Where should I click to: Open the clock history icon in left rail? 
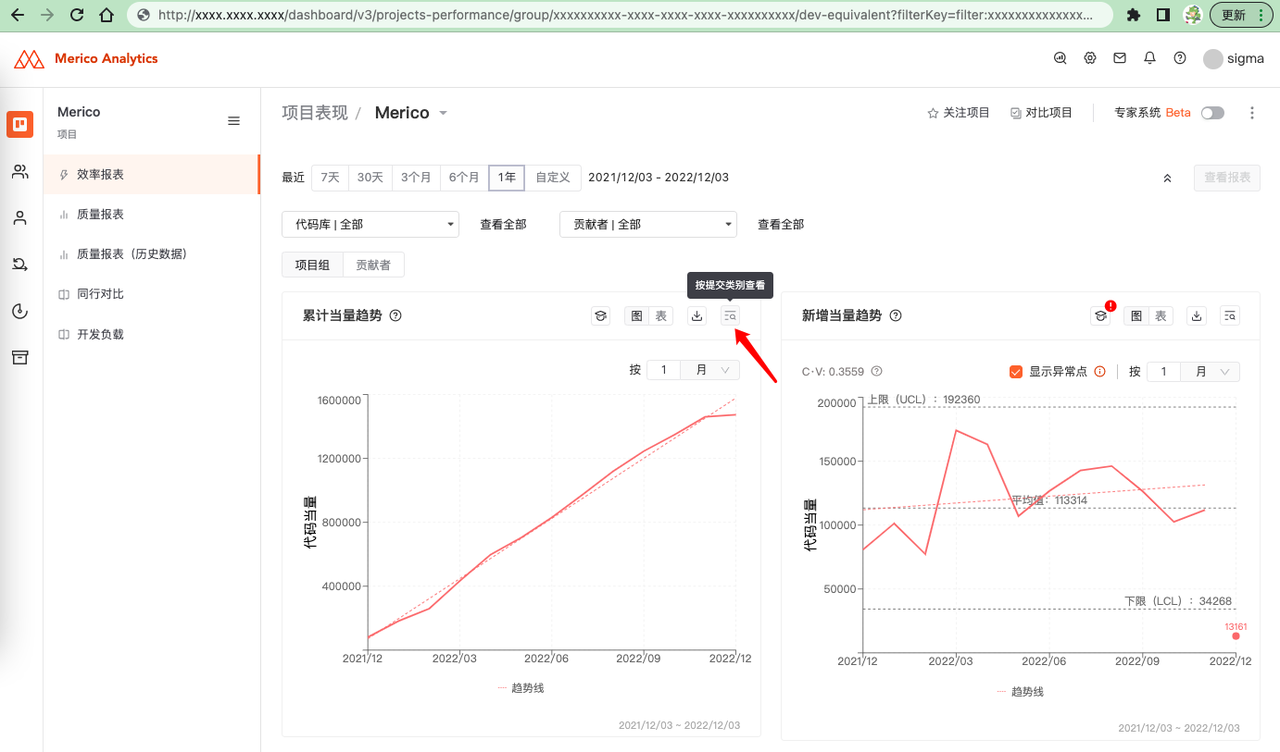coord(20,311)
